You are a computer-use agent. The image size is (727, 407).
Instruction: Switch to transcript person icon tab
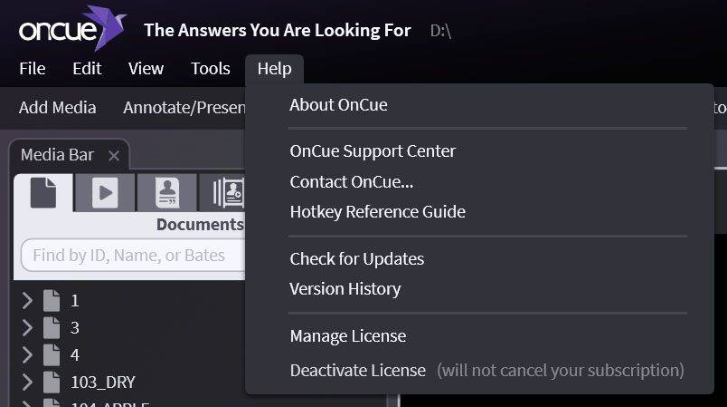pyautogui.click(x=167, y=192)
